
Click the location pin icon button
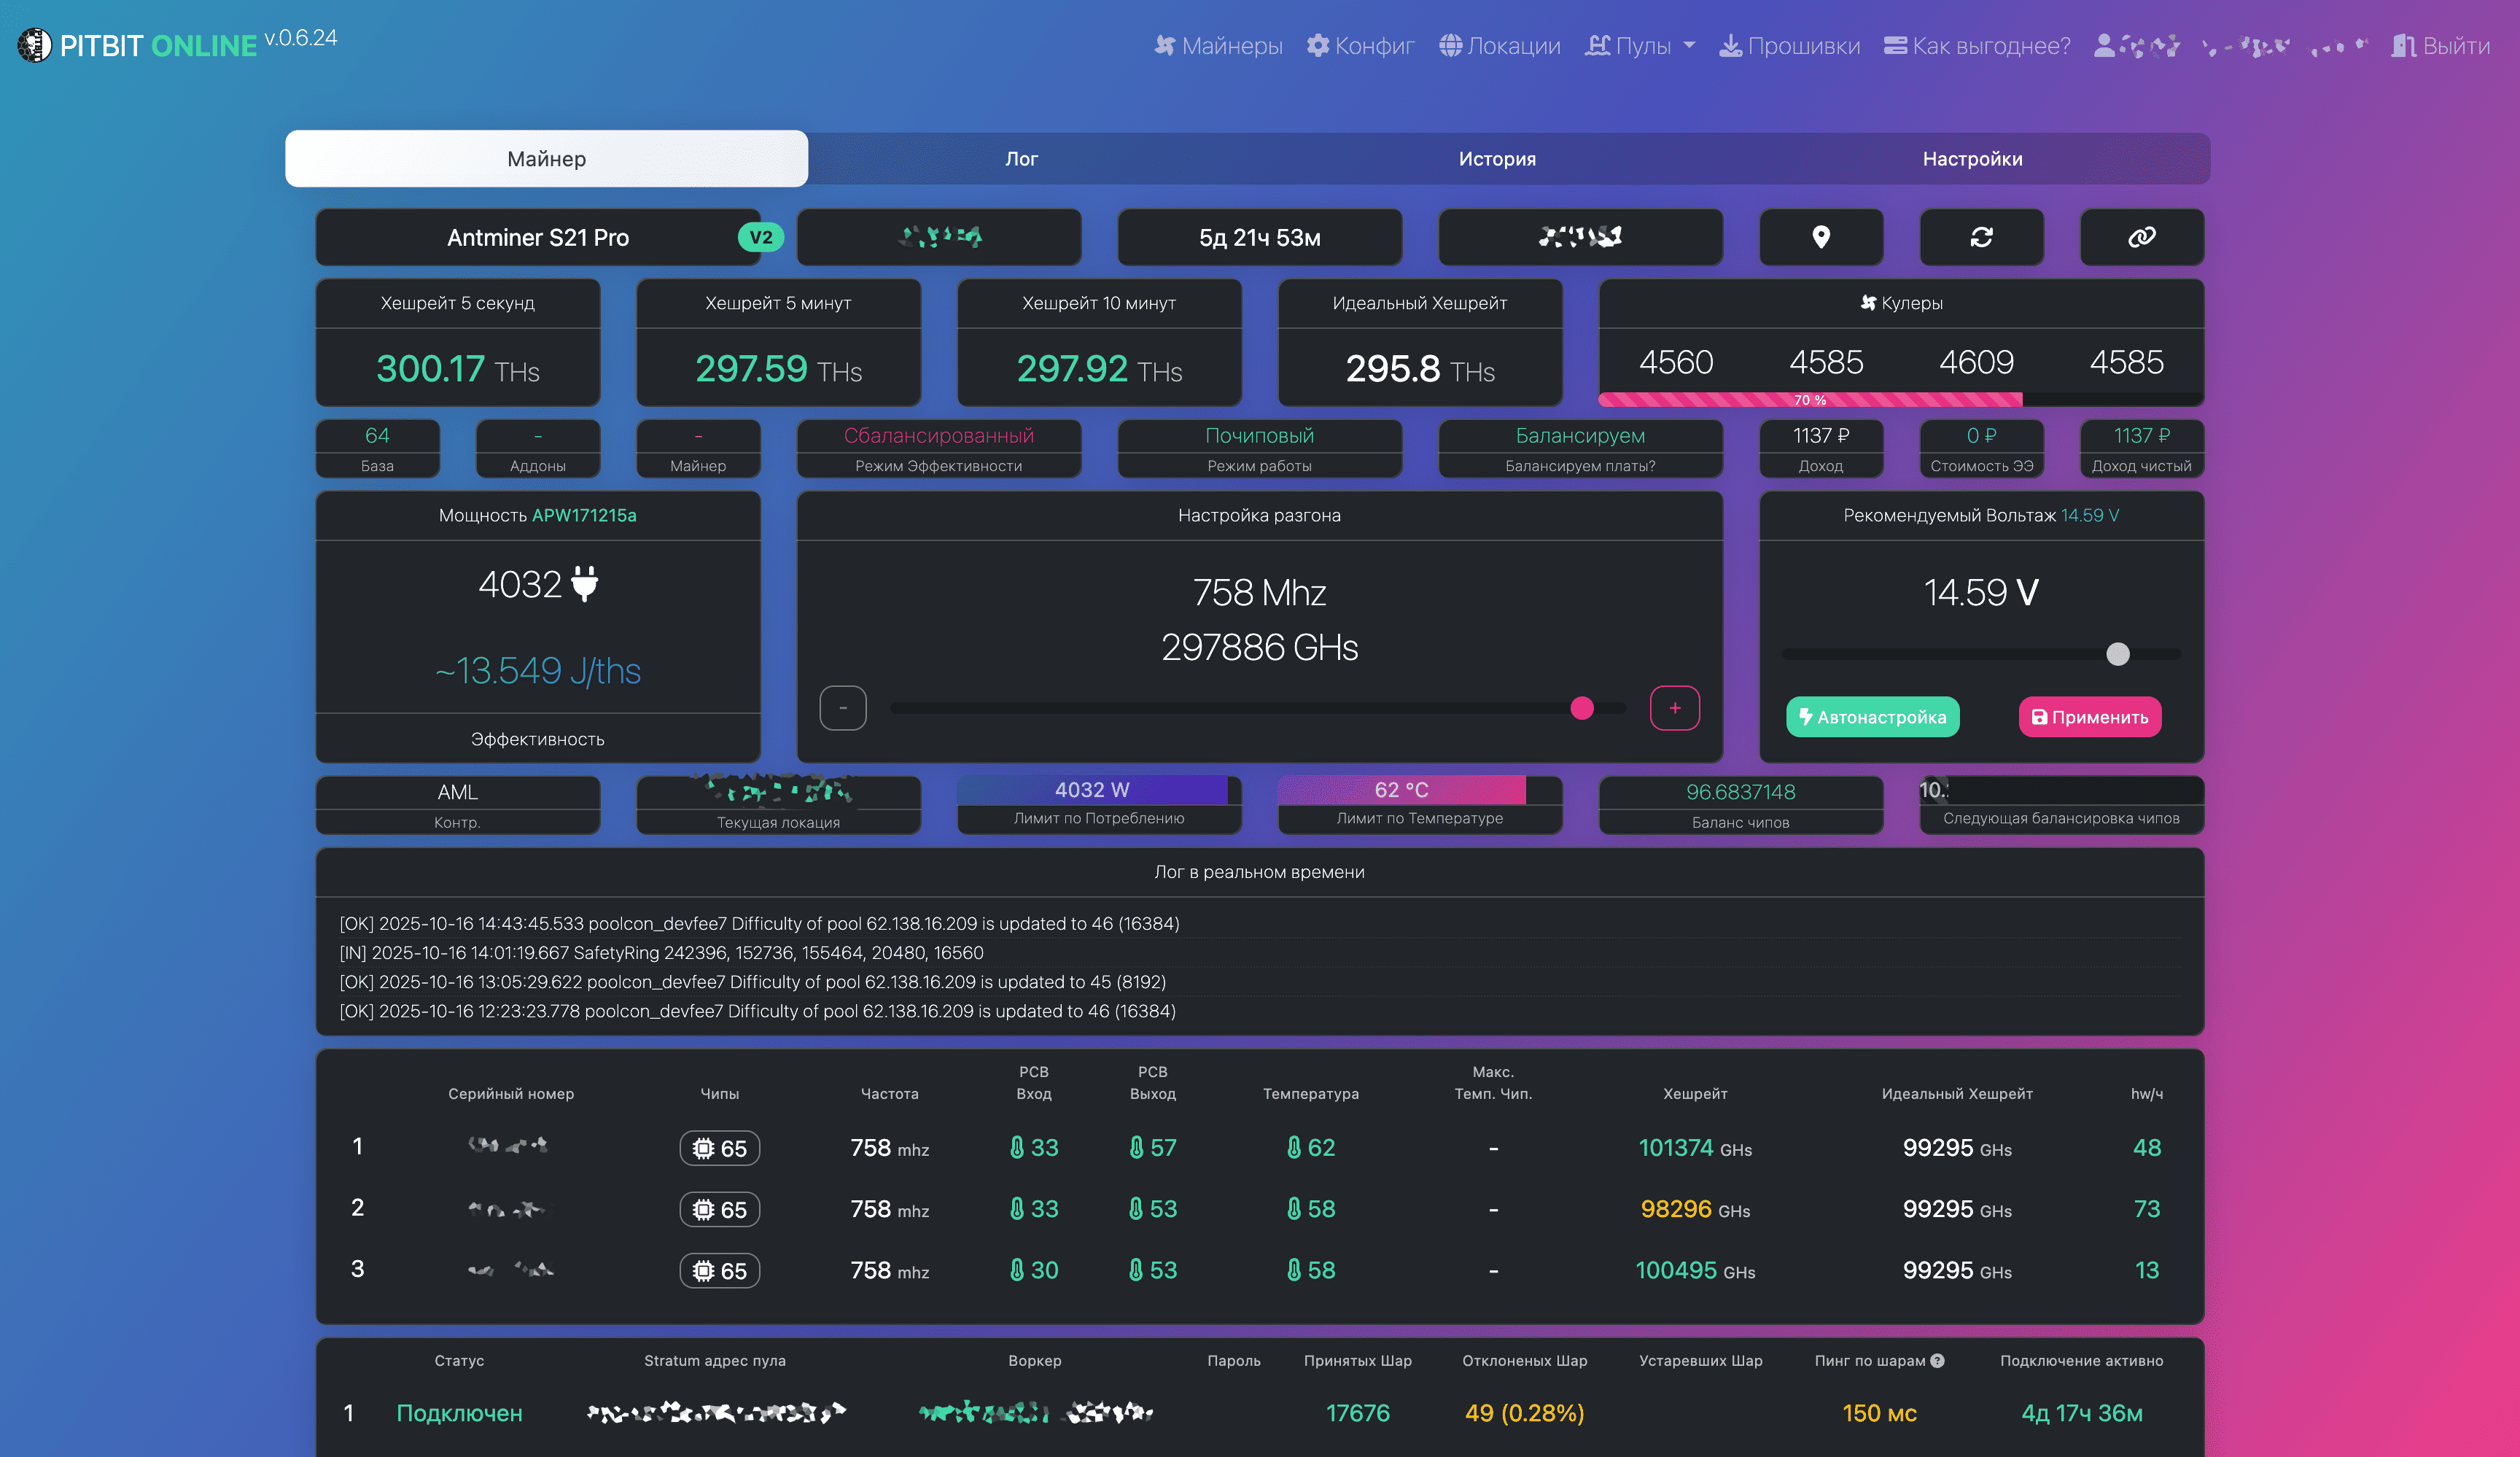[1821, 237]
